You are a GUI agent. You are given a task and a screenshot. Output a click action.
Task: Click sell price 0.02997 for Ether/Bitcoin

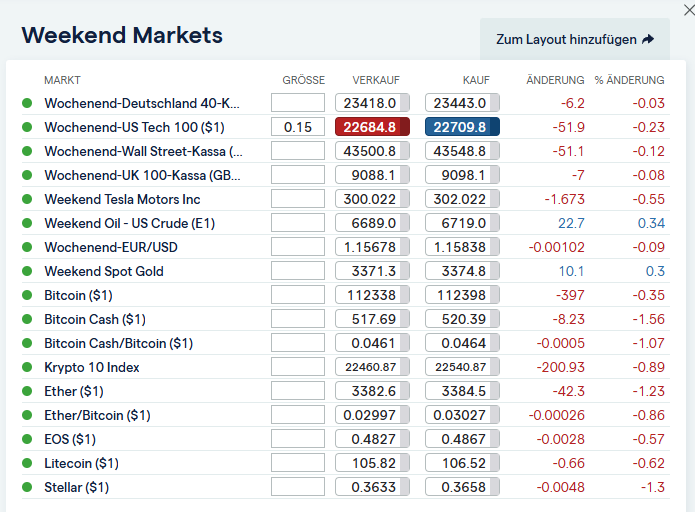(x=372, y=414)
